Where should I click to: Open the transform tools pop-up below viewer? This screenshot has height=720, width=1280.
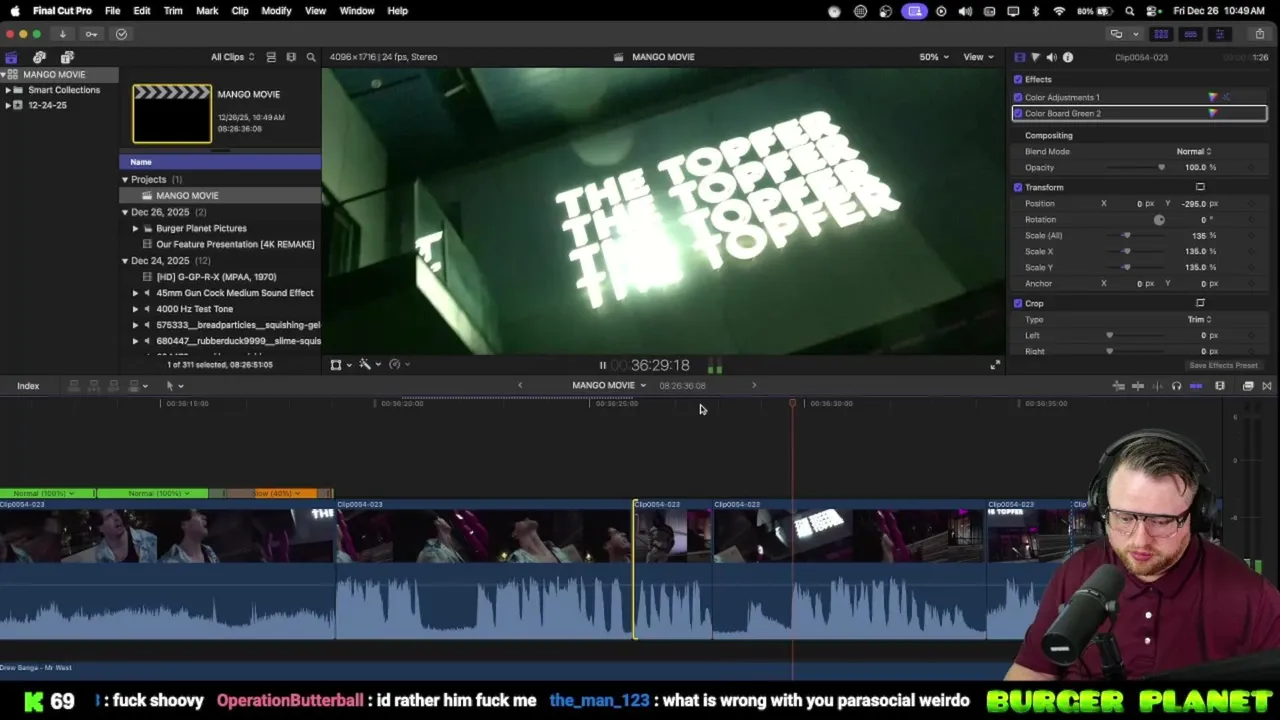click(x=340, y=365)
